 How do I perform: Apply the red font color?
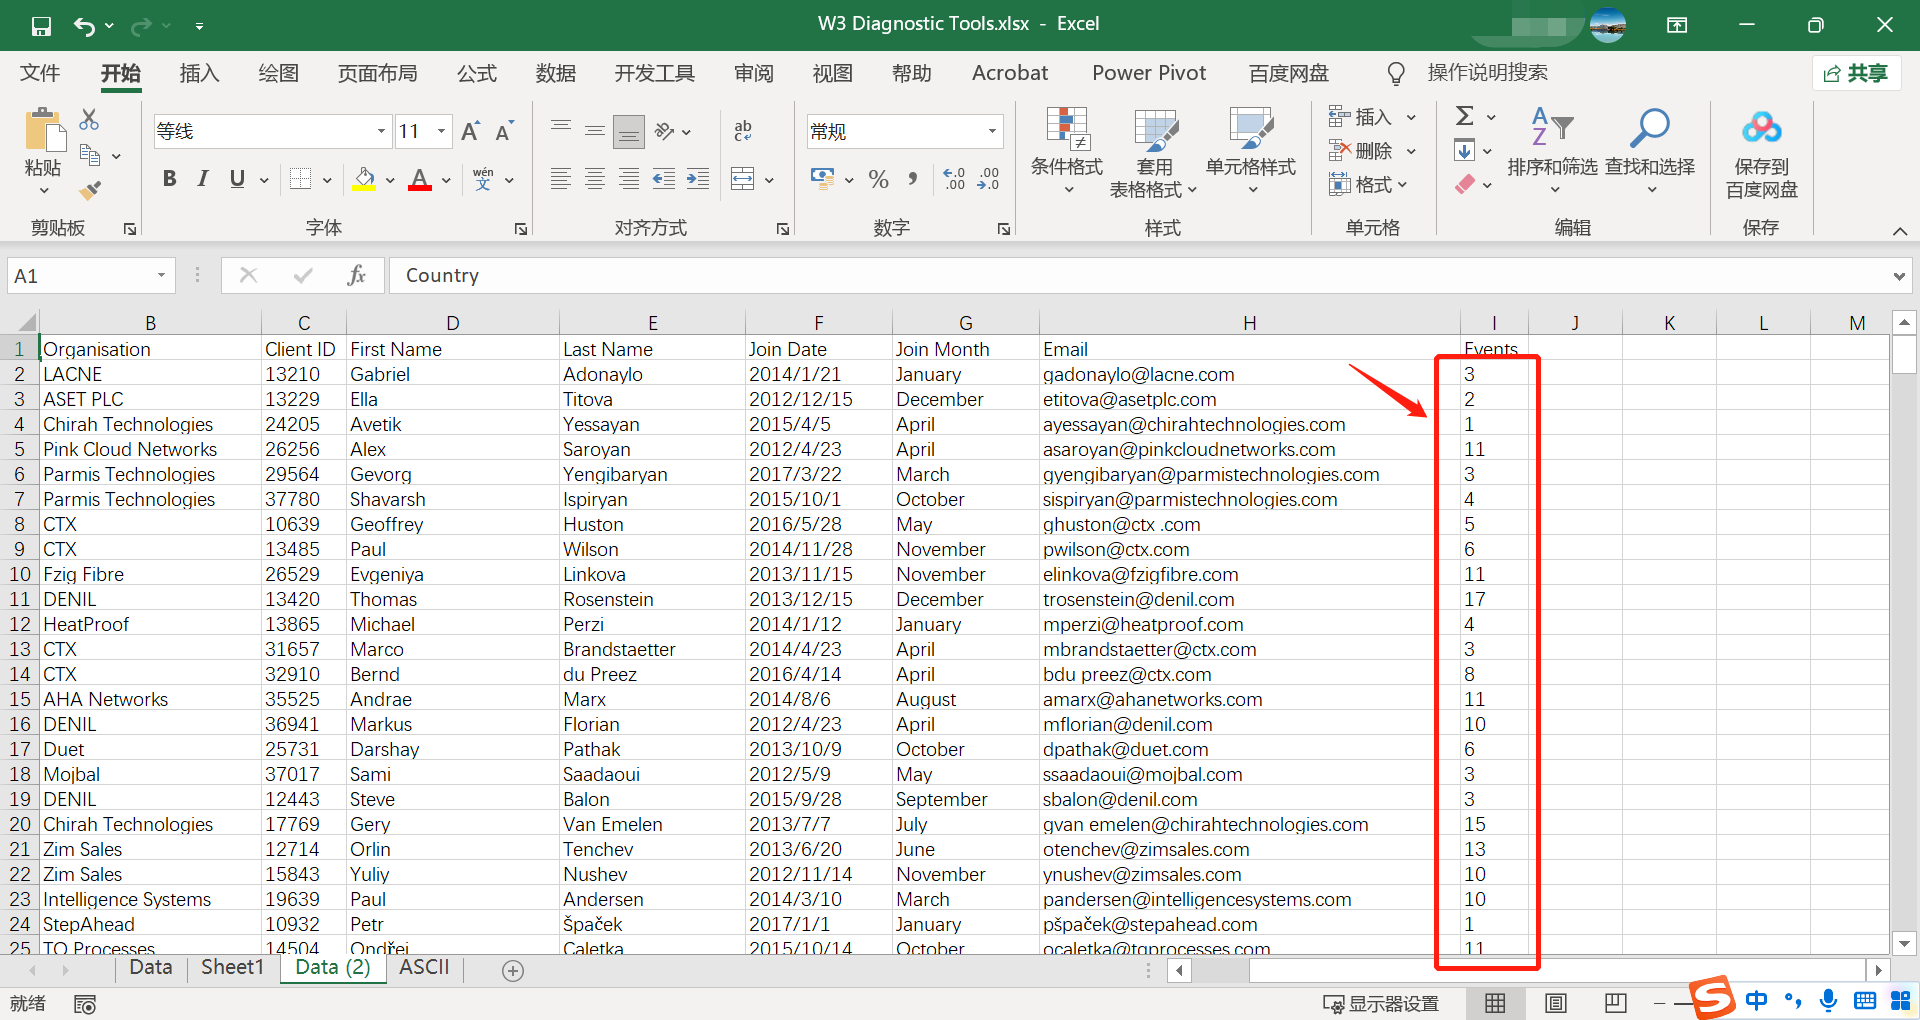421,179
